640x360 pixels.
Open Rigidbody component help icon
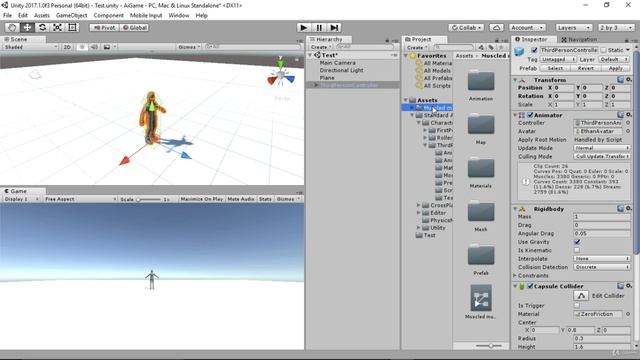pos(620,209)
